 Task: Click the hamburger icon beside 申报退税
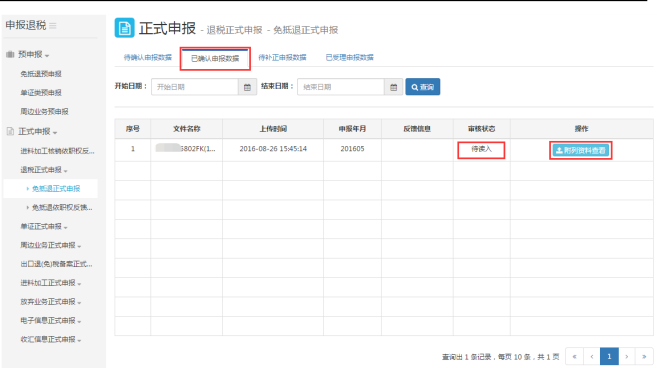53,26
